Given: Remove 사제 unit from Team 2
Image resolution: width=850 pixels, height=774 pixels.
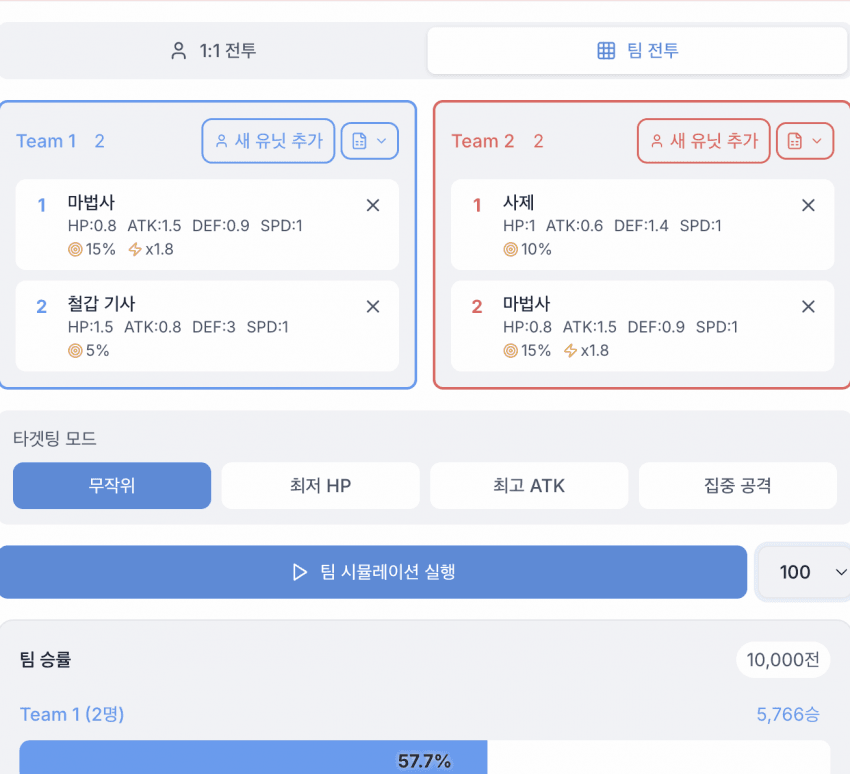Looking at the screenshot, I should coord(808,205).
